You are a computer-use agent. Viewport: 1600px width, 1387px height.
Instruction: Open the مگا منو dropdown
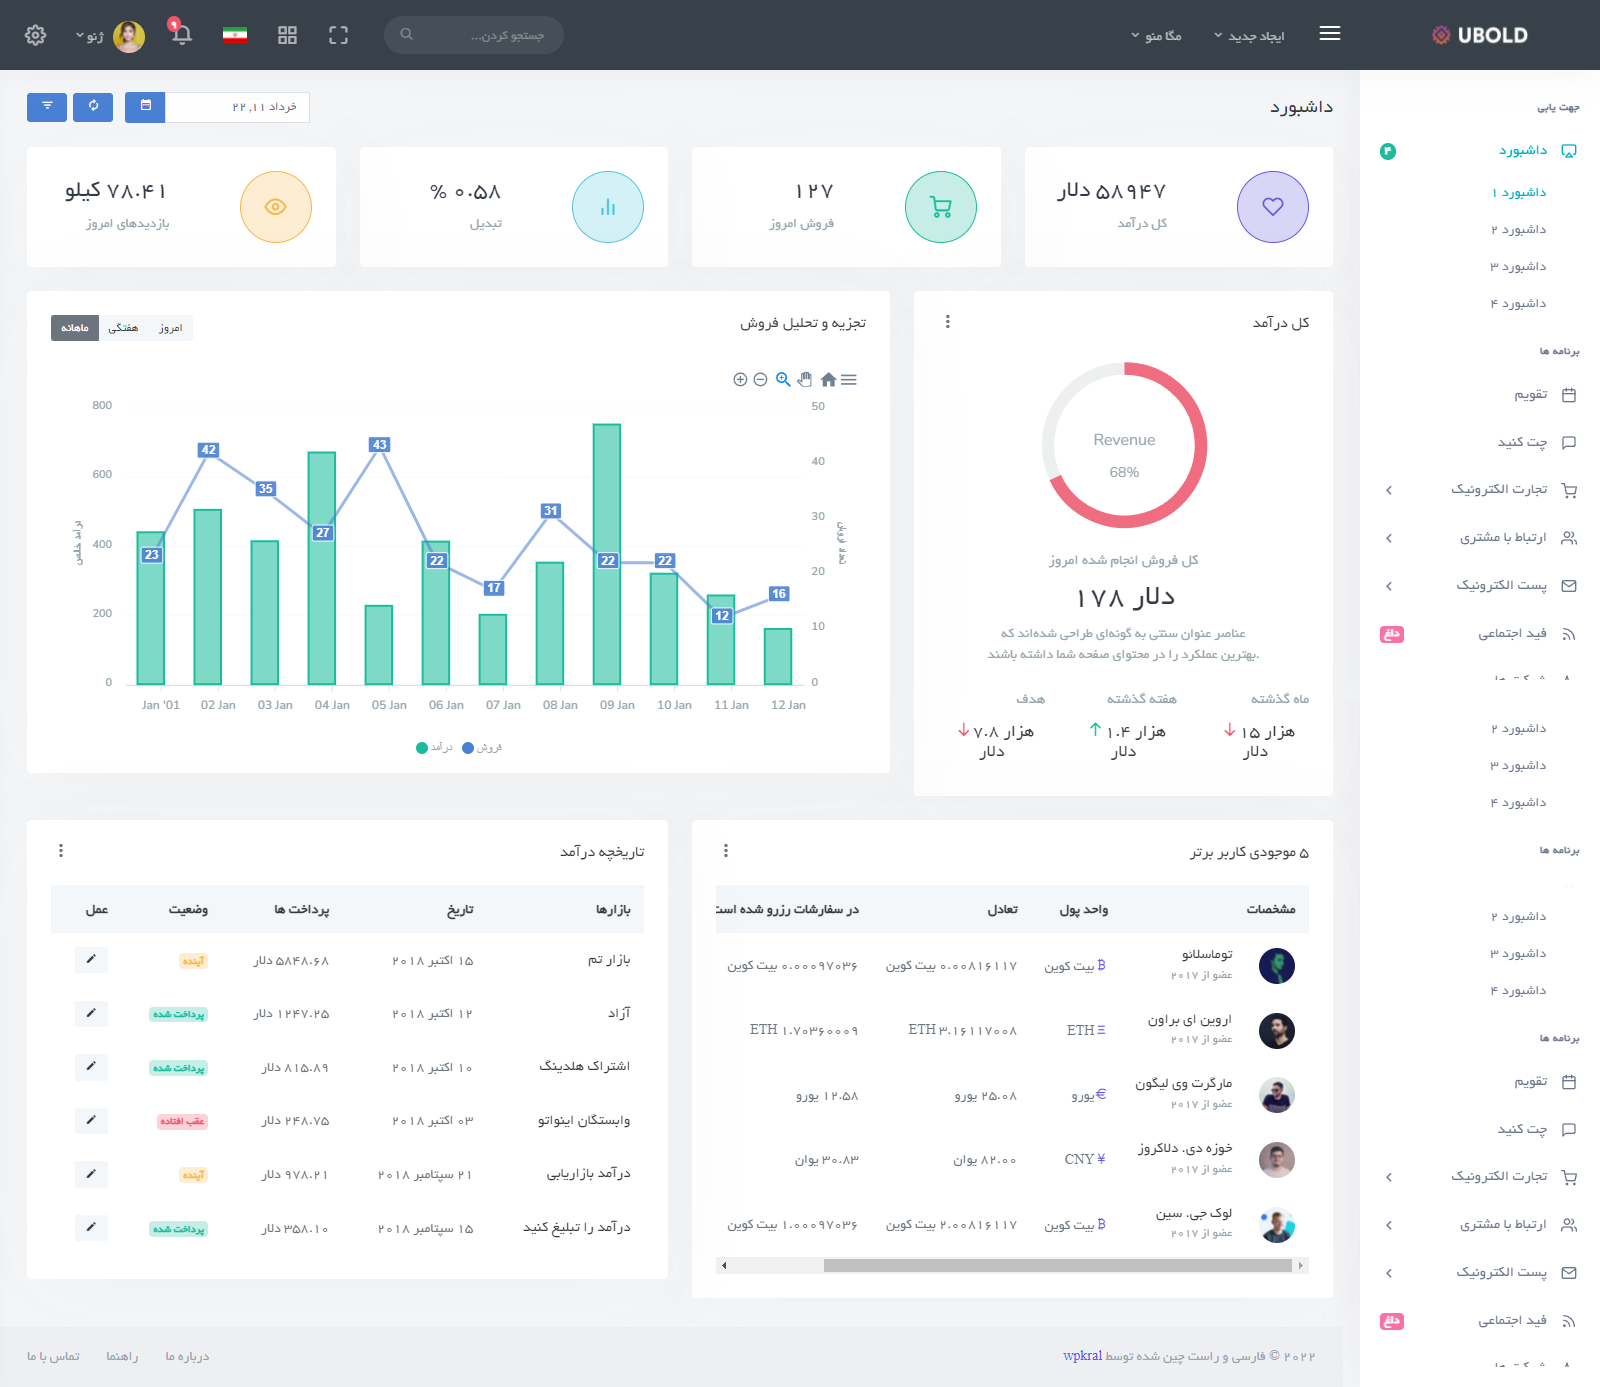1156,36
